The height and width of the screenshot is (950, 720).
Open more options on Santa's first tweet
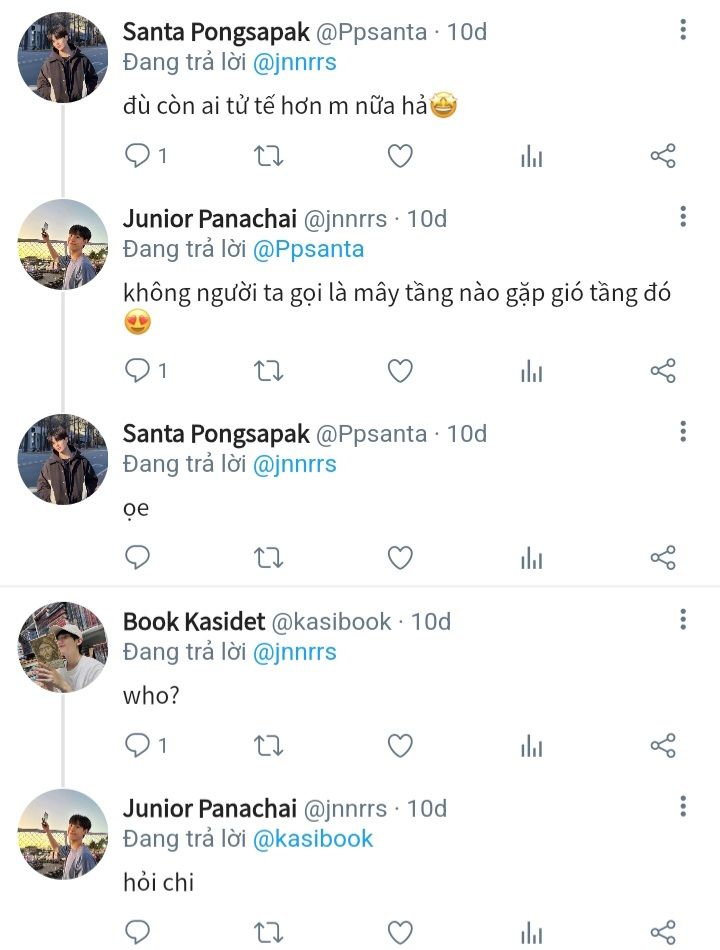683,30
